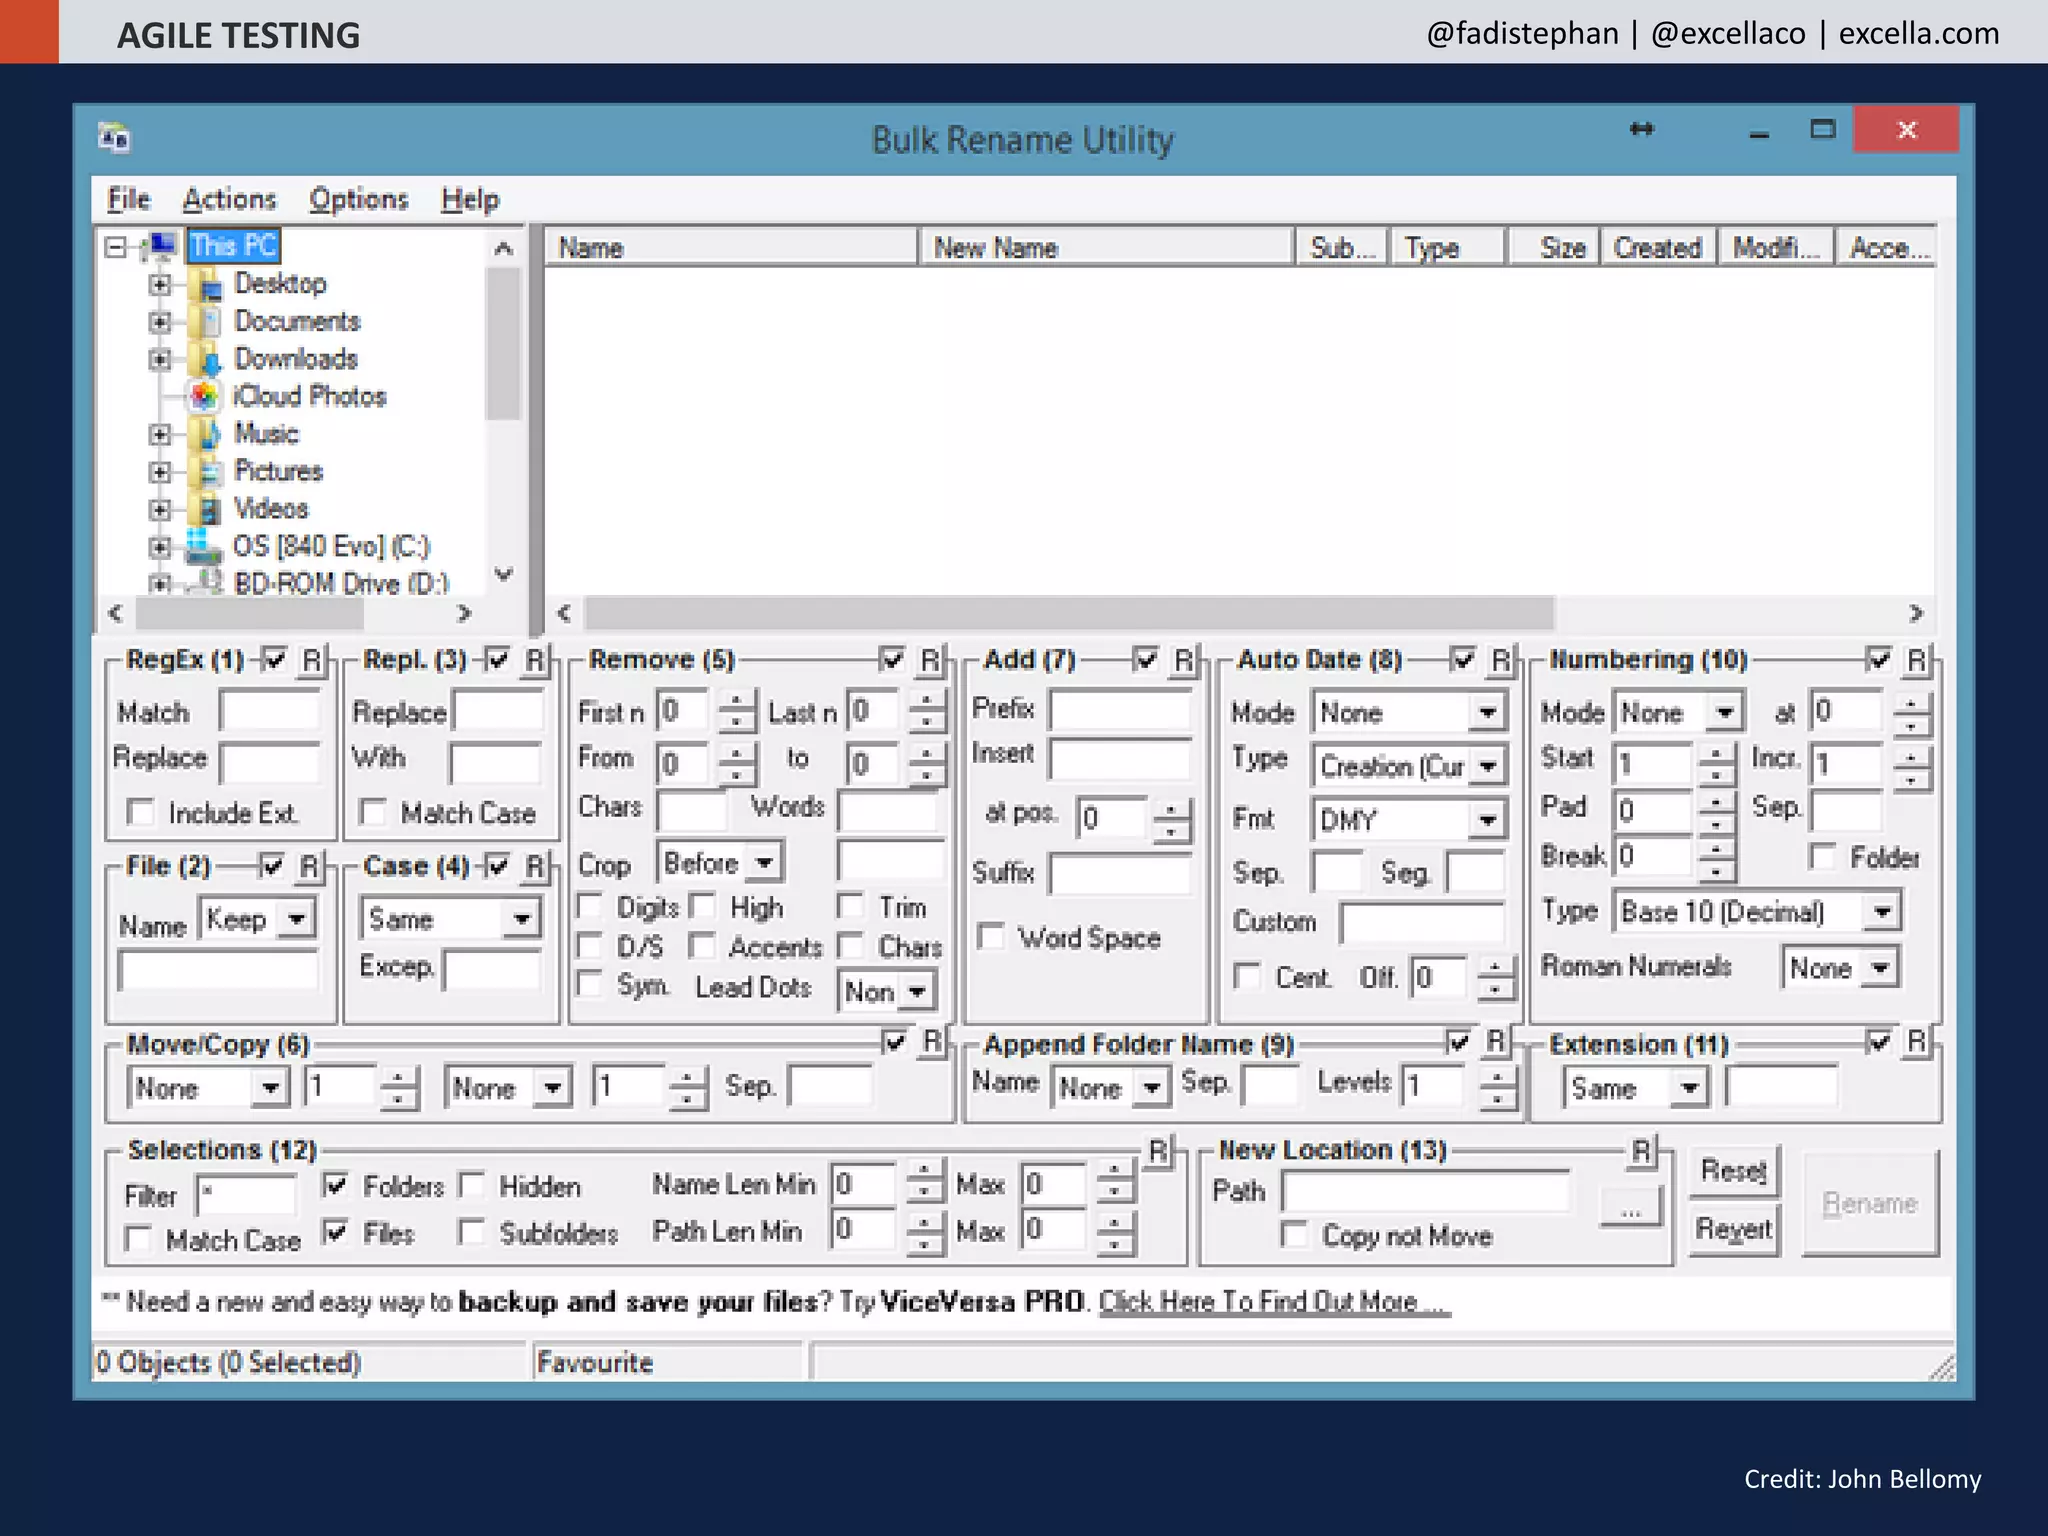This screenshot has height=1536, width=2048.
Task: Click the Reset button
Action: coord(1734,1171)
